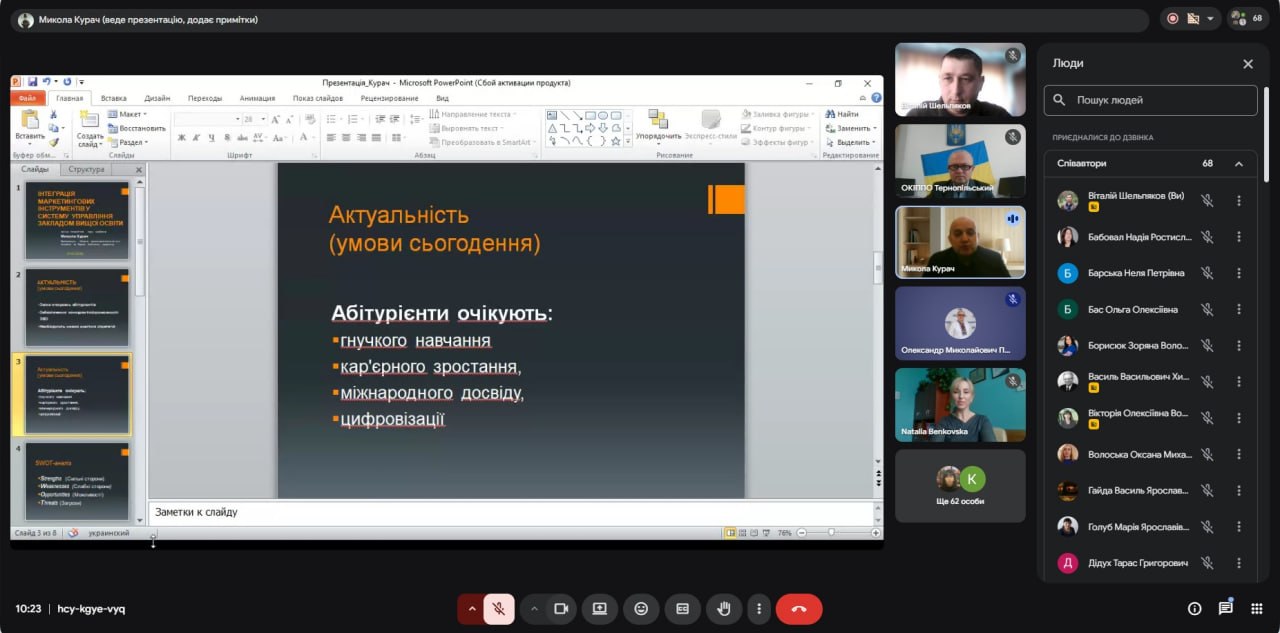Toggle the camera on or off
Screen dimensions: 1280x633
(x=561, y=608)
